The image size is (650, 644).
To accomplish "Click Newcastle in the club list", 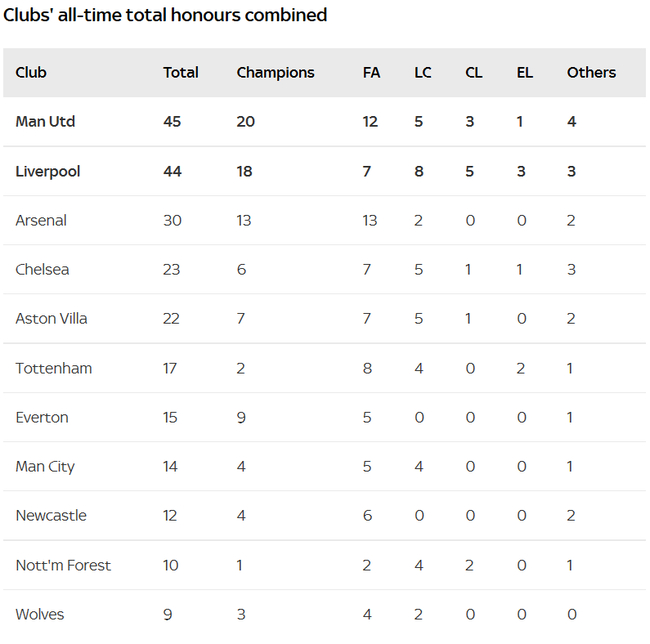I will point(51,516).
